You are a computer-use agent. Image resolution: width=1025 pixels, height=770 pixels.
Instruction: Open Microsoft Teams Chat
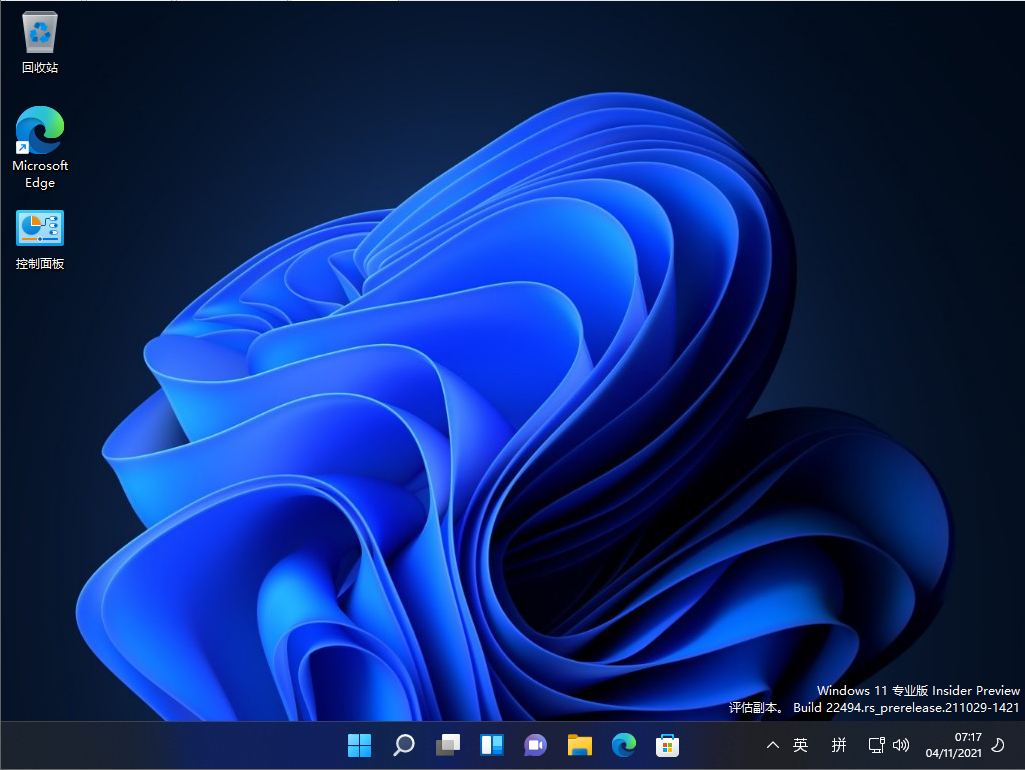[x=535, y=745]
